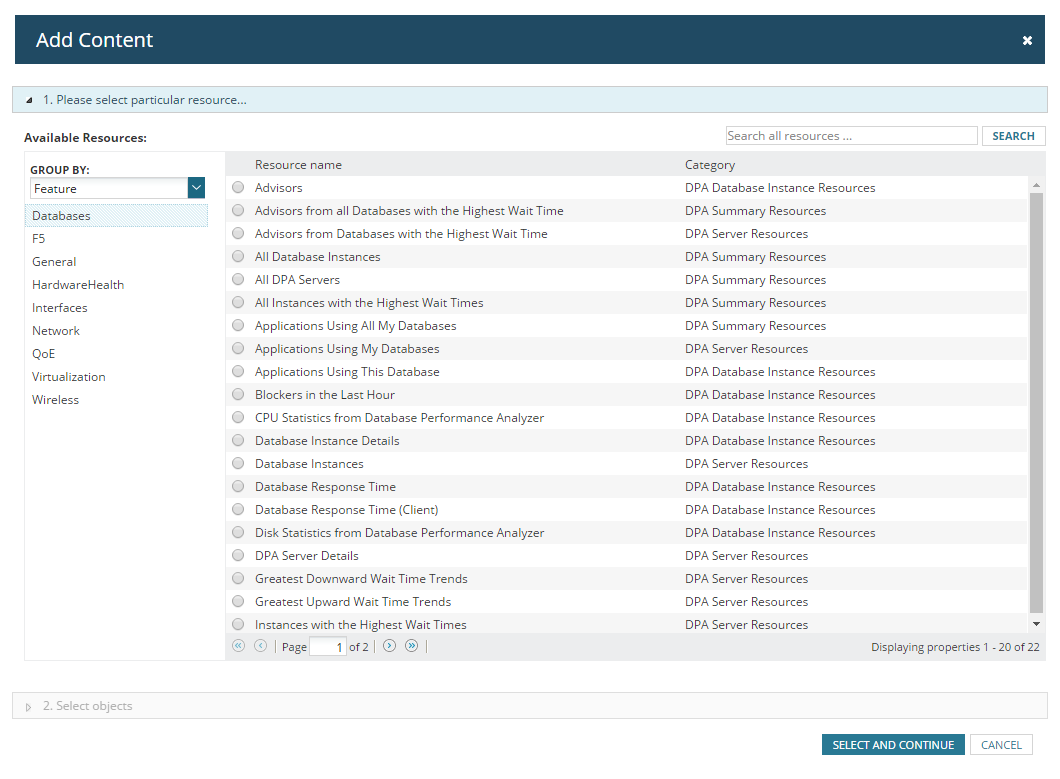Expand the 'Select objects' section
Image resolution: width=1060 pixels, height=779 pixels.
(x=29, y=707)
